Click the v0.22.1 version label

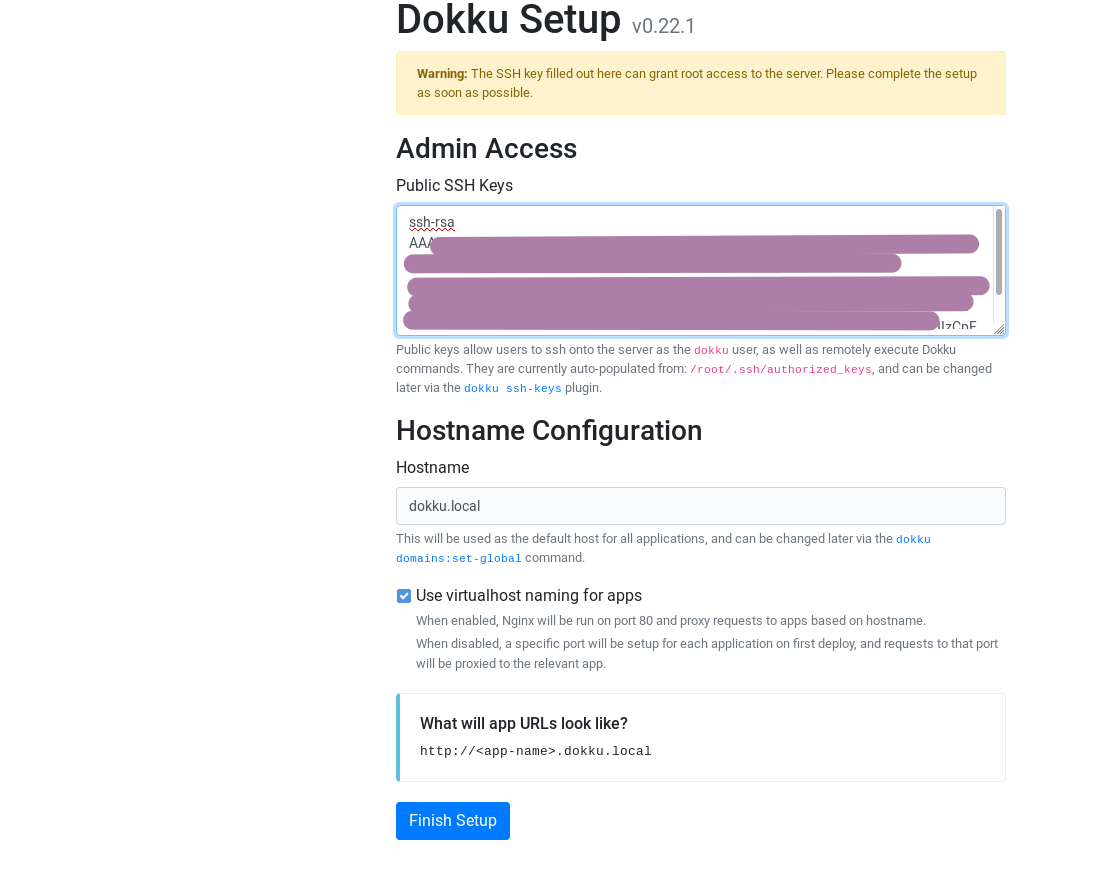663,26
